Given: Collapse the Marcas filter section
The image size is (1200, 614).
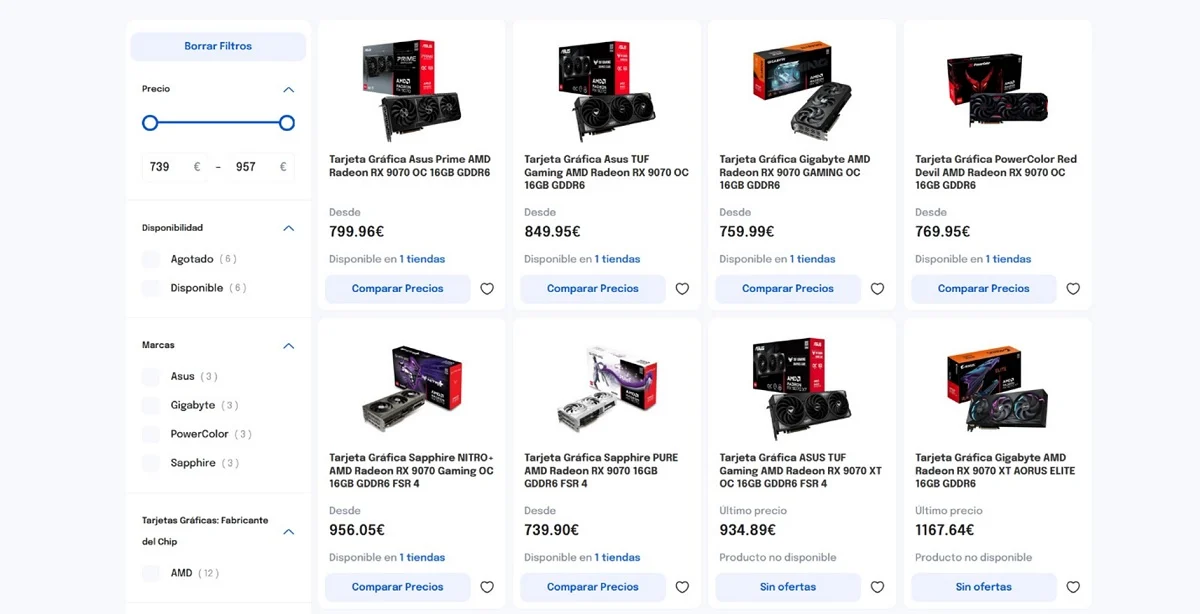Looking at the screenshot, I should (289, 346).
